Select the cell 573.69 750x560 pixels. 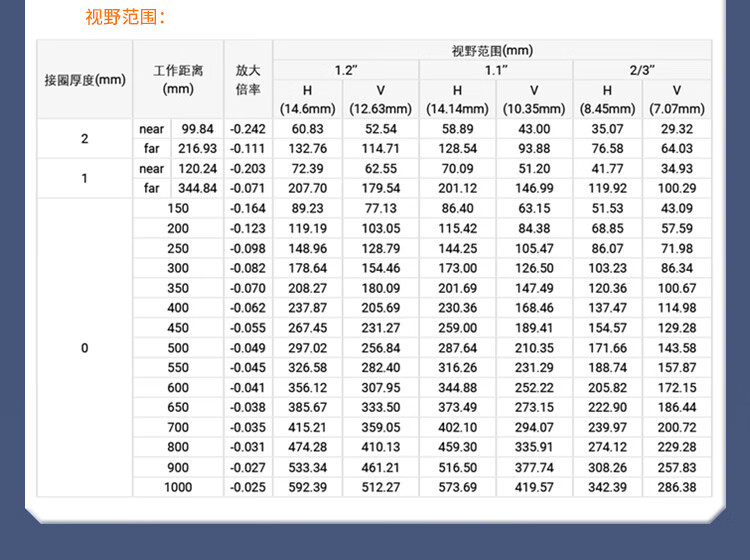pos(457,487)
